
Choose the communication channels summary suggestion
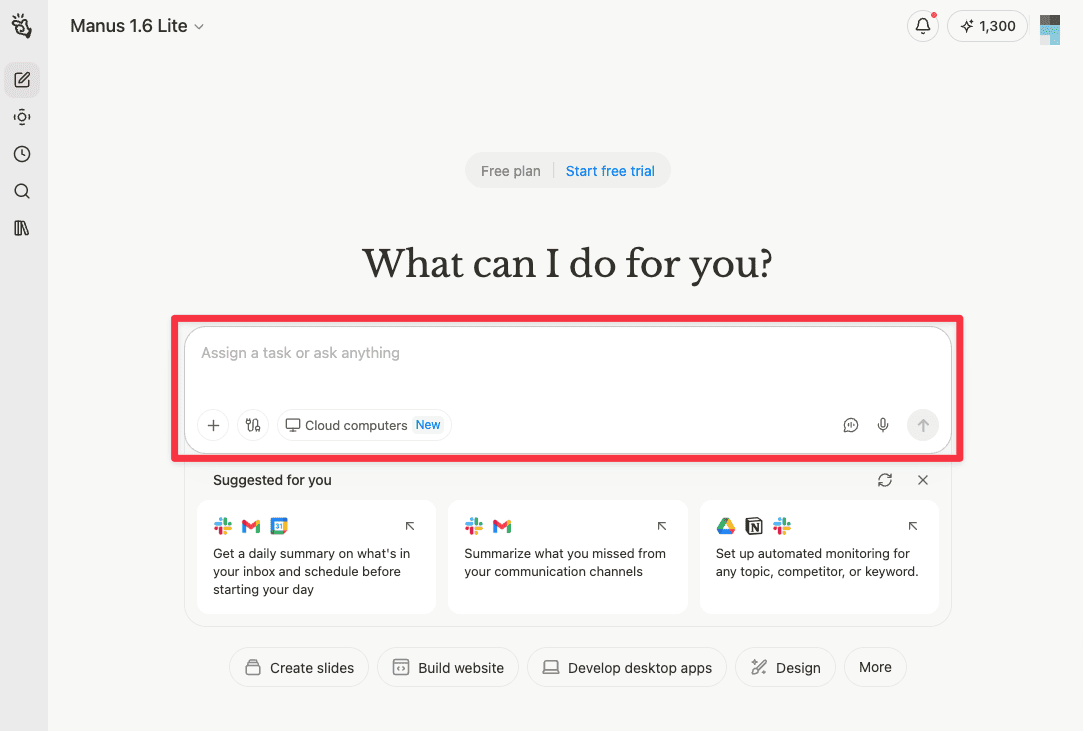click(568, 557)
